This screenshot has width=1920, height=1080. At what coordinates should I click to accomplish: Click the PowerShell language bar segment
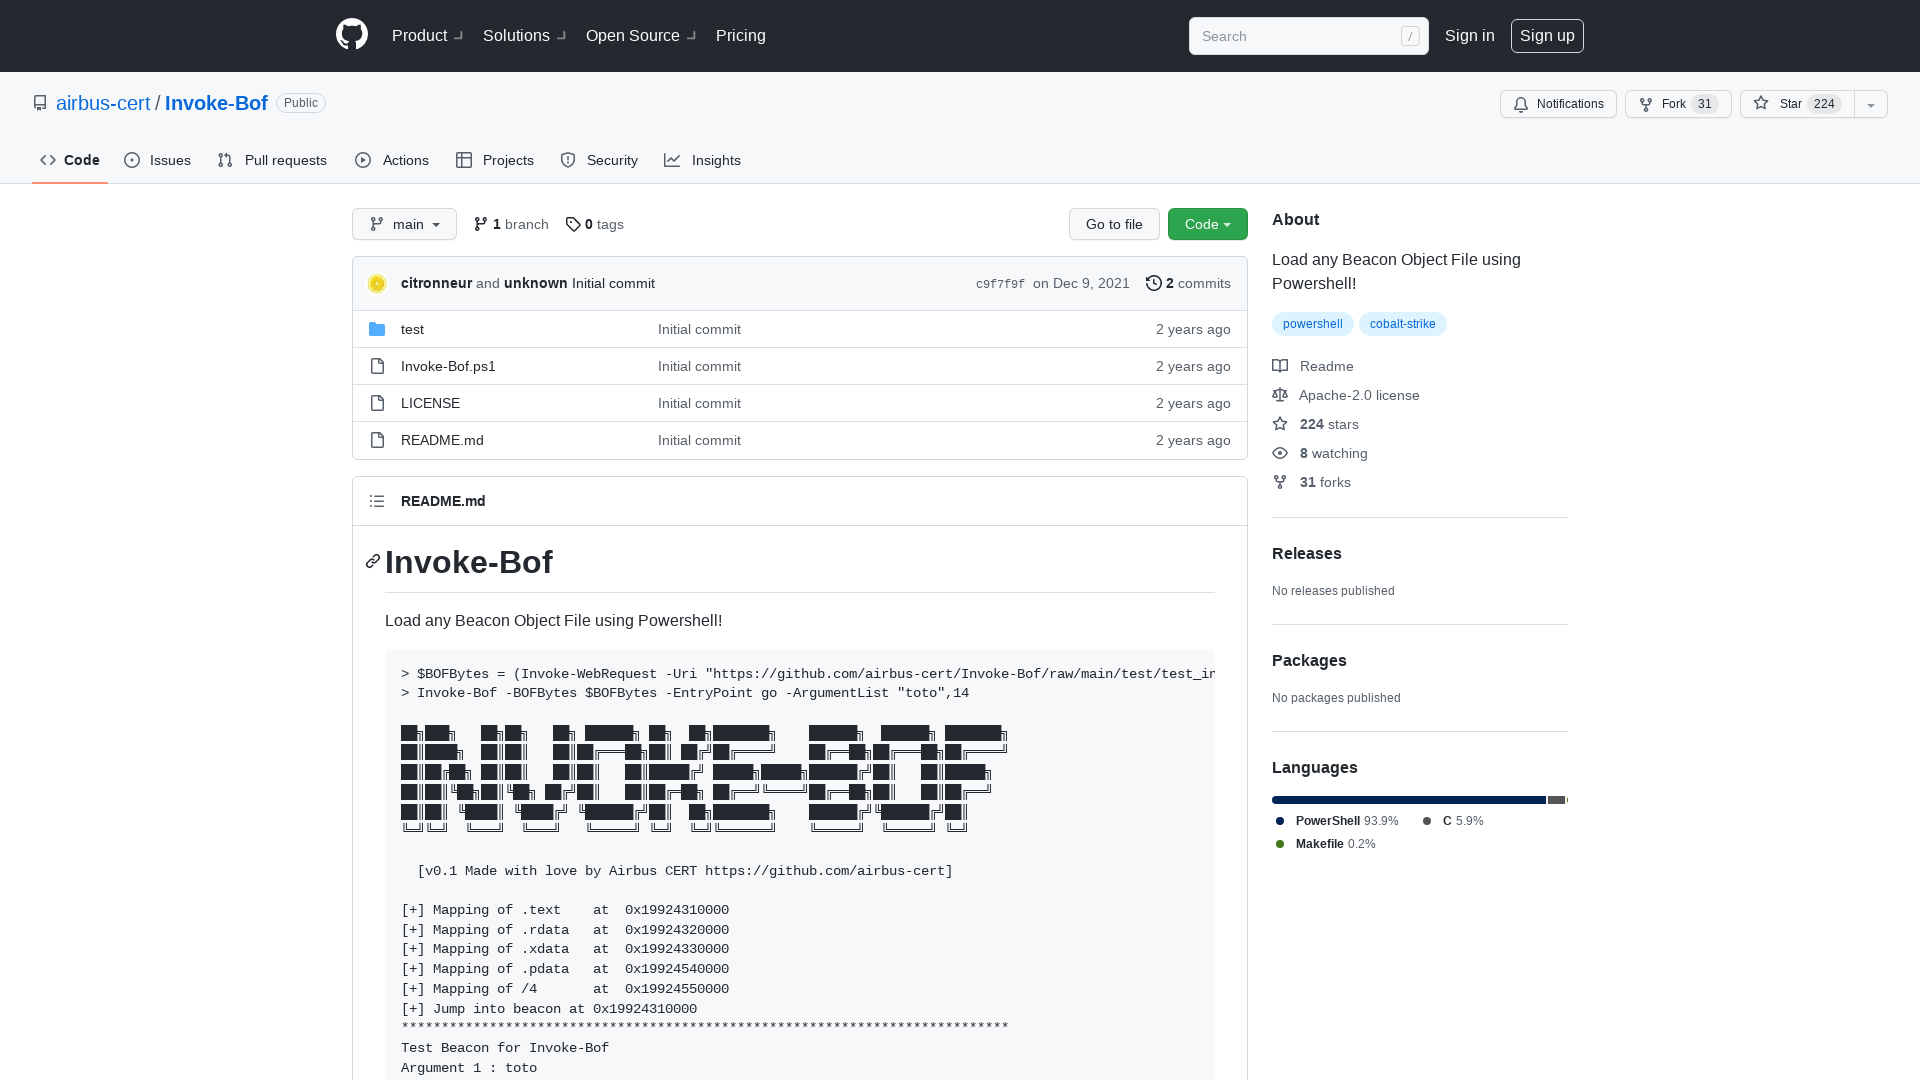point(1409,800)
